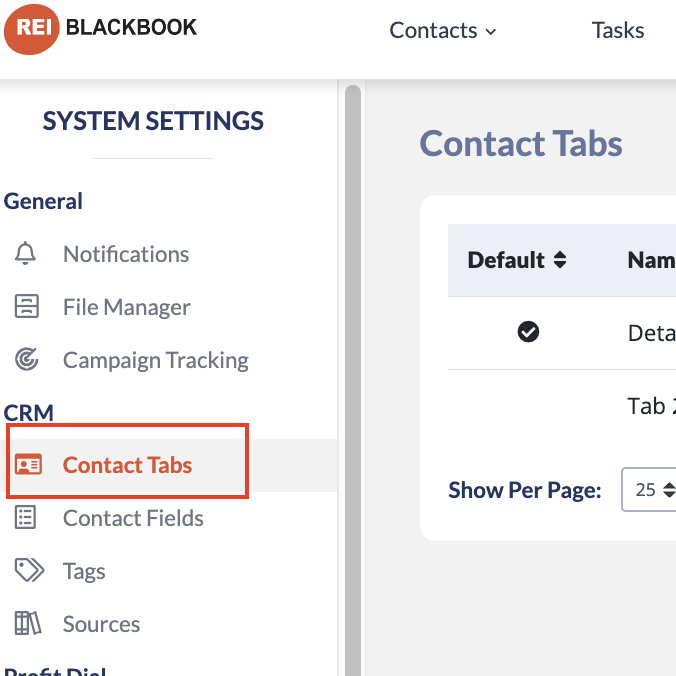Click the Tags label icon
The image size is (676, 676).
(29, 570)
